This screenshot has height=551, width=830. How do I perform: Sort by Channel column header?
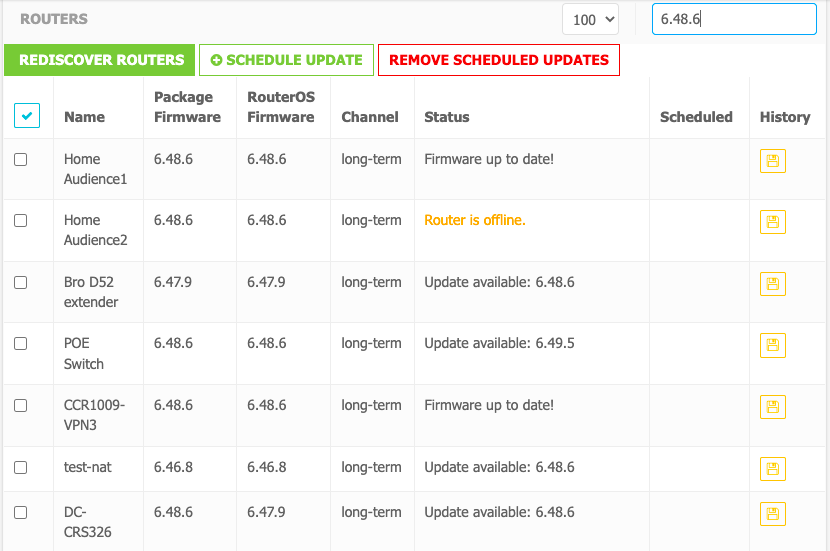pos(370,117)
